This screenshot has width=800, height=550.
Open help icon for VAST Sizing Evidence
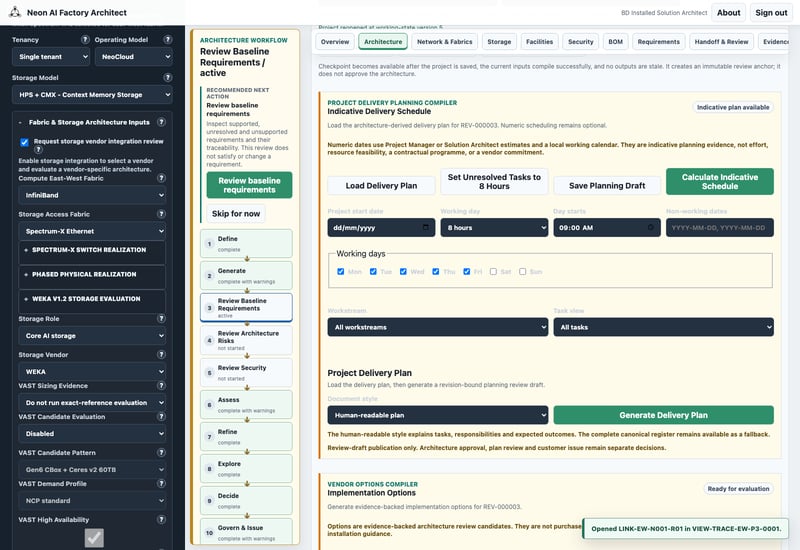coord(161,386)
